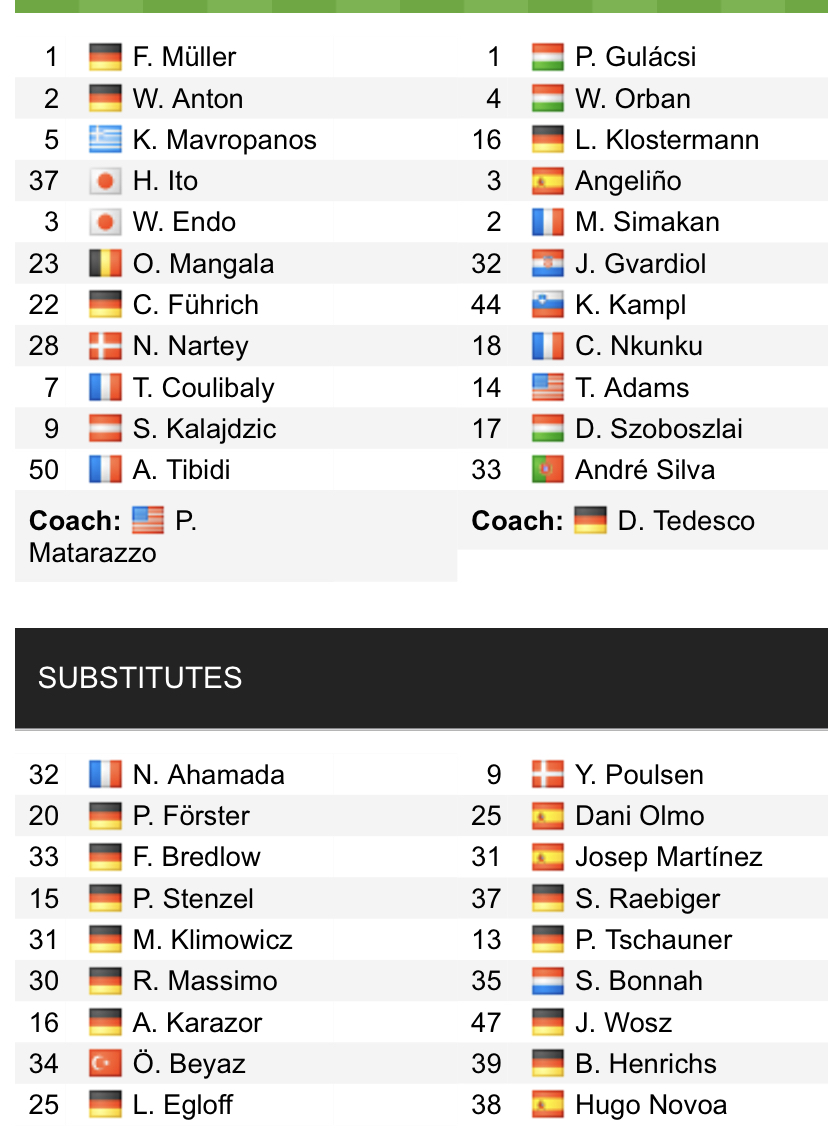Select player W. Endo

coord(184,222)
